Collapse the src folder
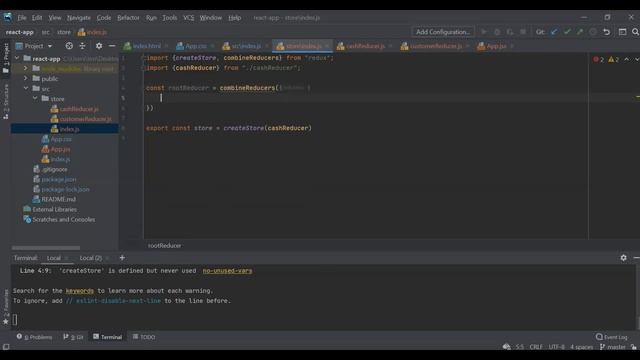This screenshot has height=360, width=640. point(26,88)
